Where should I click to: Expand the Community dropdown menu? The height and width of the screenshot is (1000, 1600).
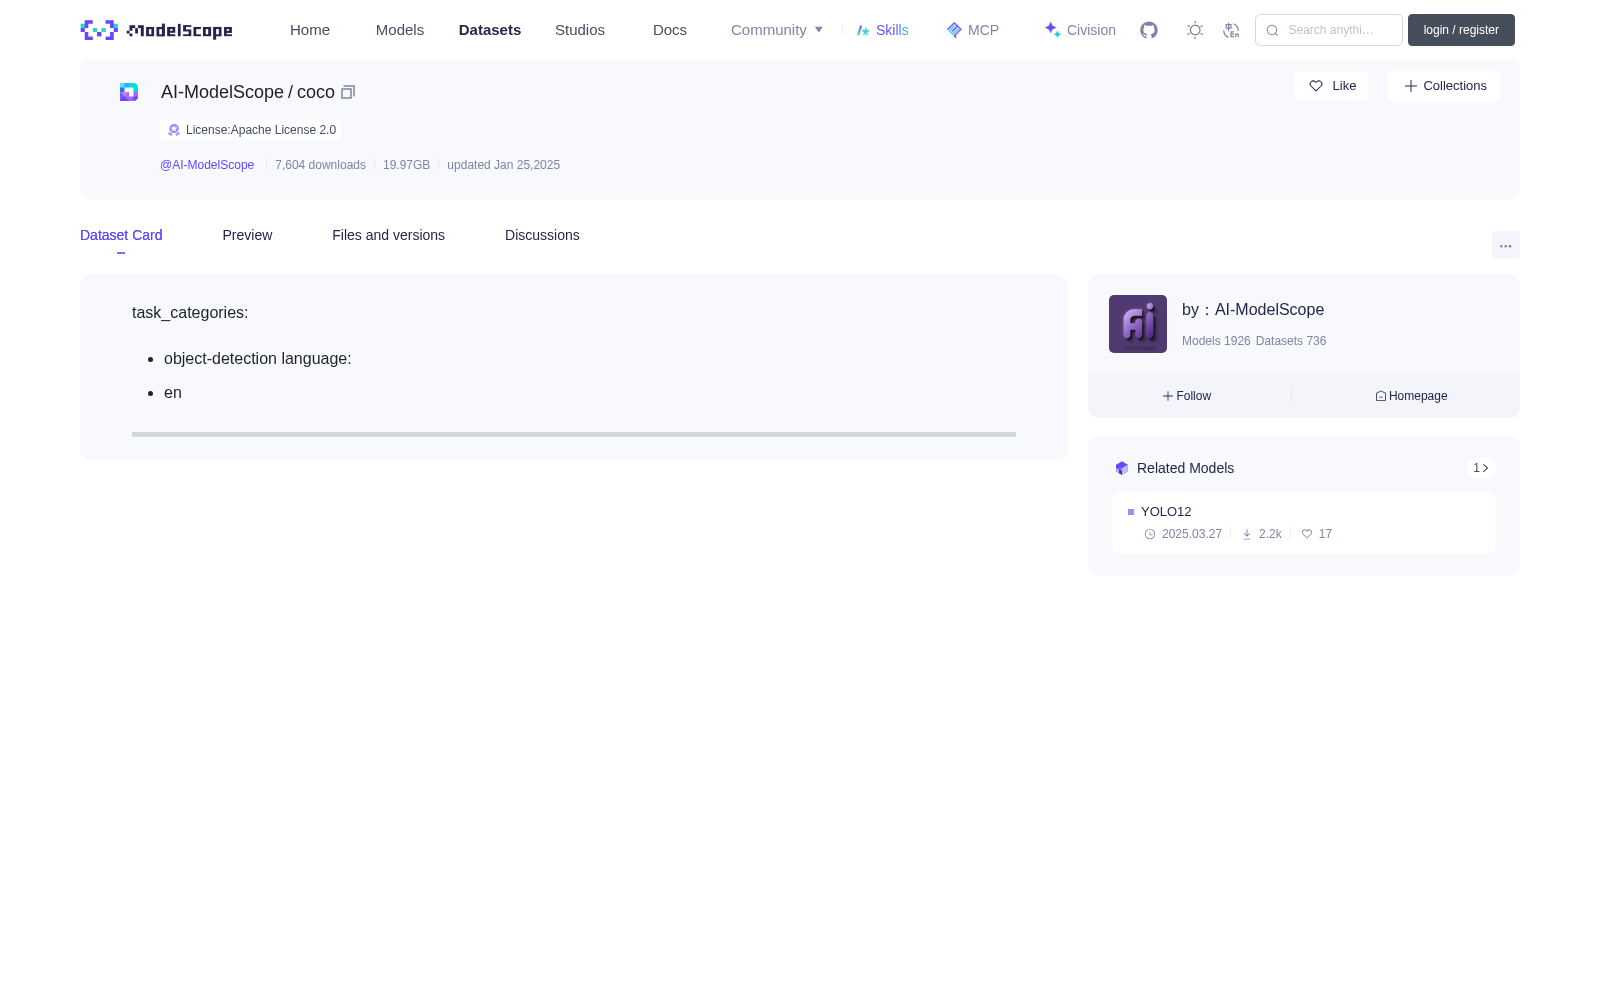[777, 30]
